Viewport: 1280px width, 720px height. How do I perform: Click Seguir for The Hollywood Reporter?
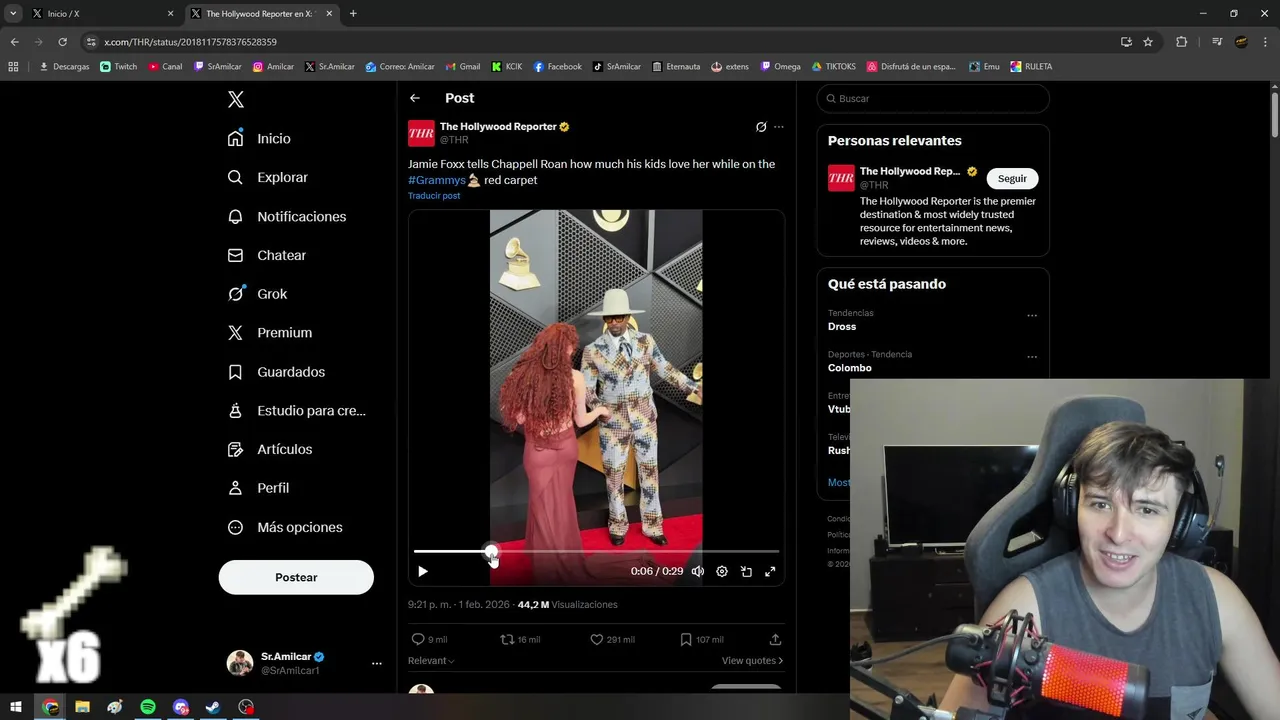pos(1012,178)
